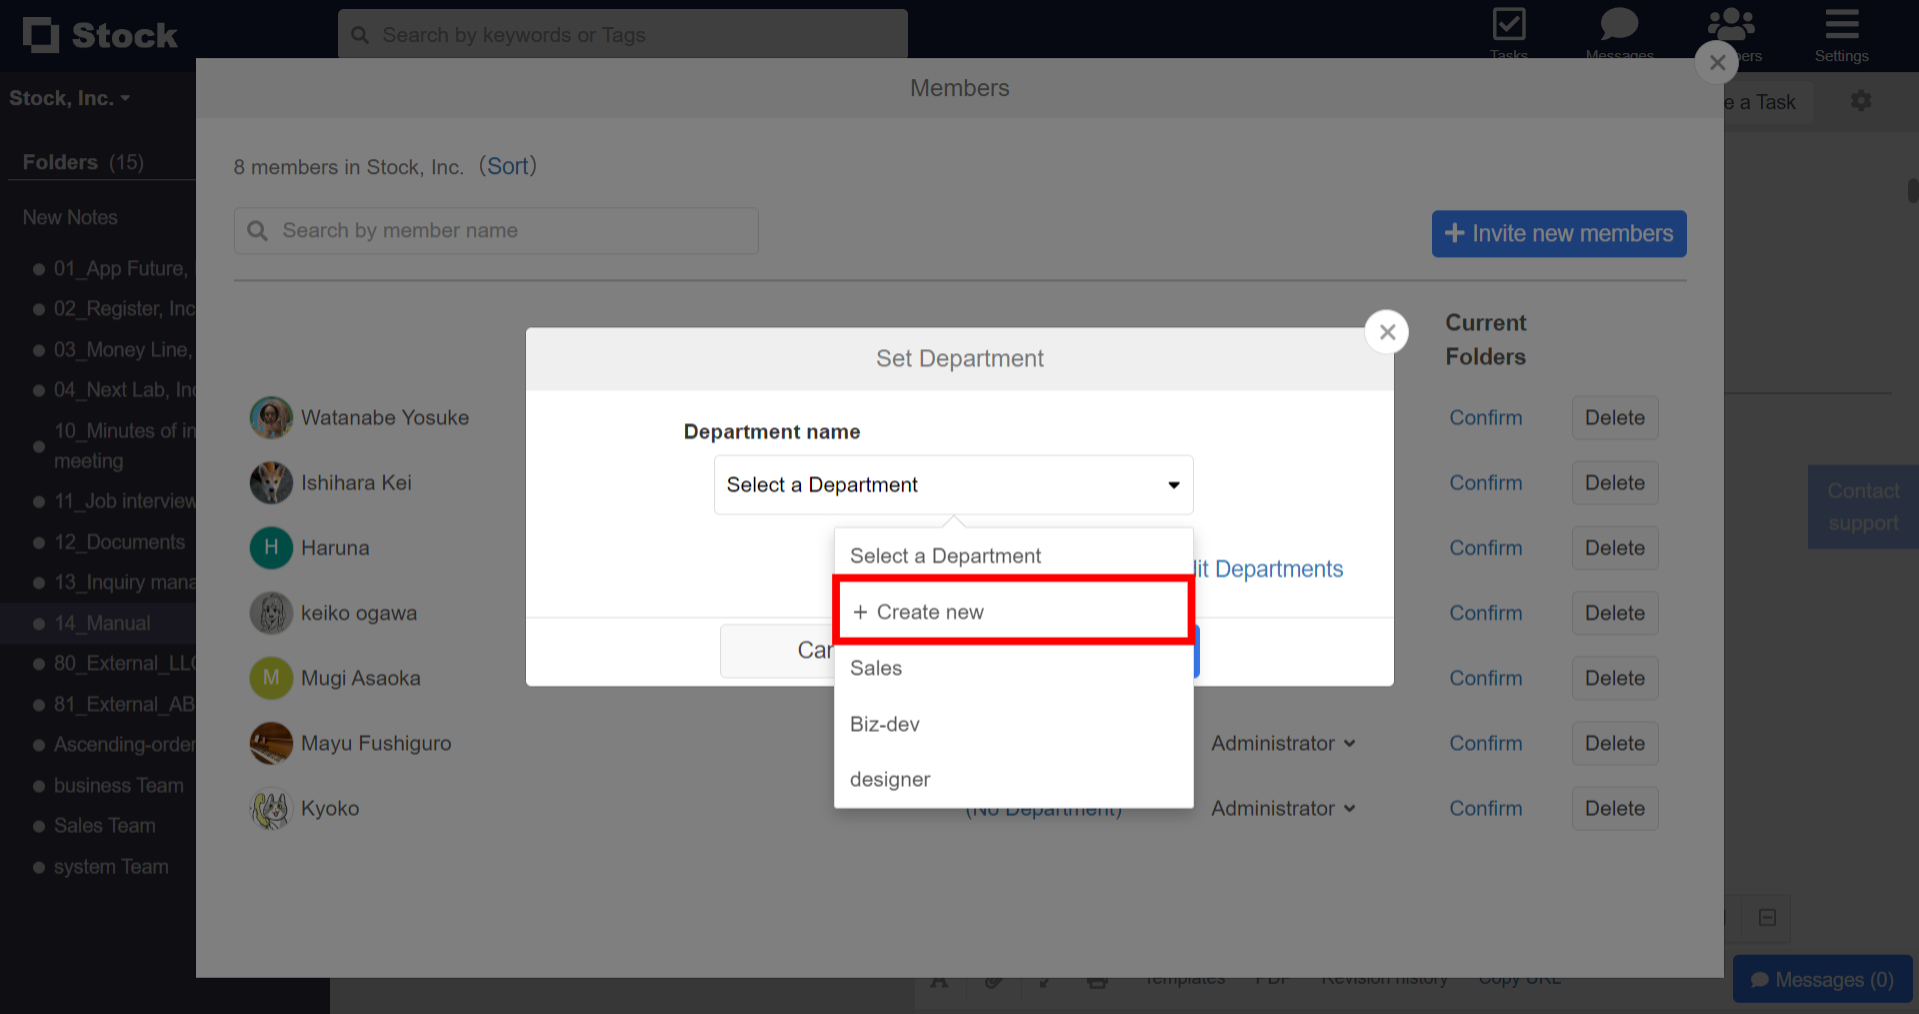This screenshot has height=1014, width=1919.
Task: Open Messages chat bubble icon in top bar
Action: [1619, 27]
